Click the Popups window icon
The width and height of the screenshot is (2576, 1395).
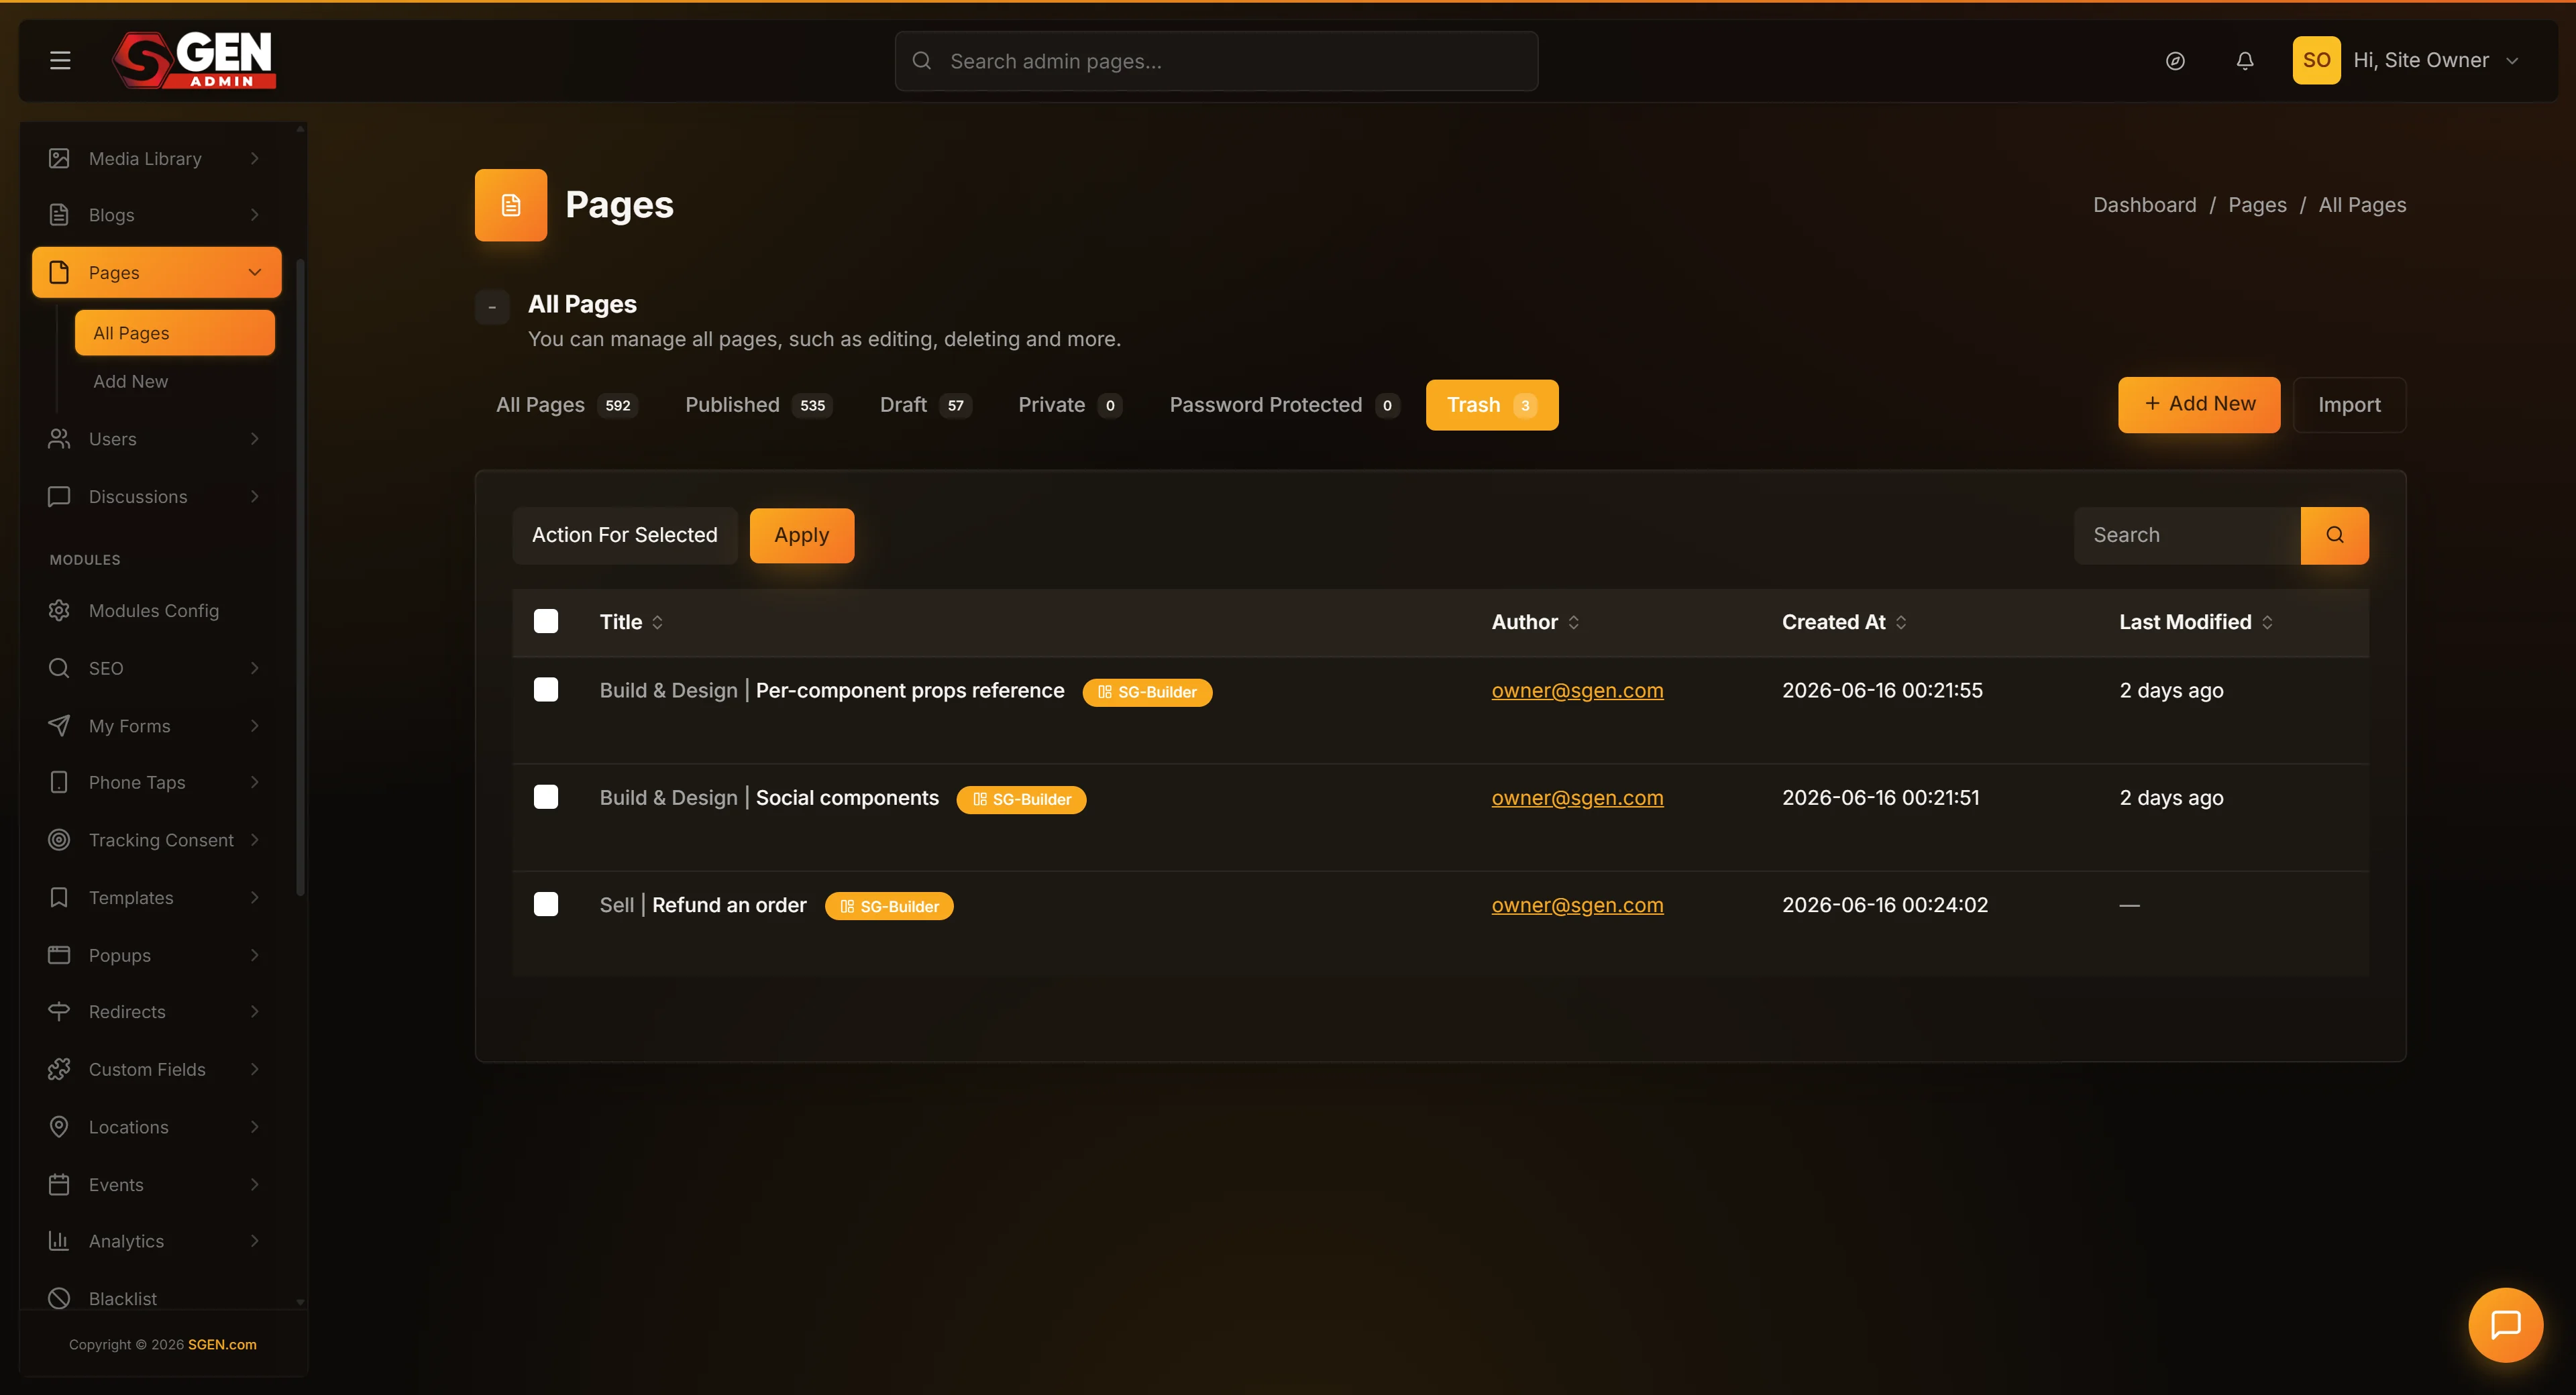point(59,954)
